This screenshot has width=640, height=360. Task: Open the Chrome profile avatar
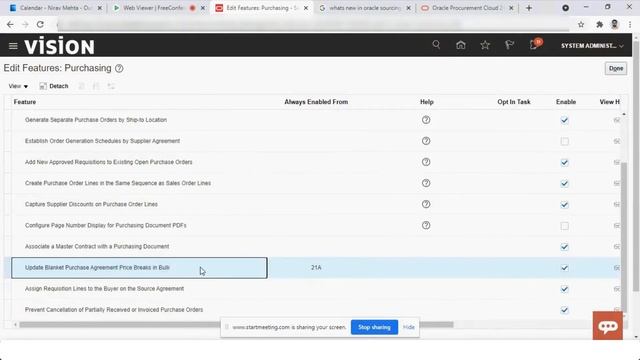[x=615, y=24]
